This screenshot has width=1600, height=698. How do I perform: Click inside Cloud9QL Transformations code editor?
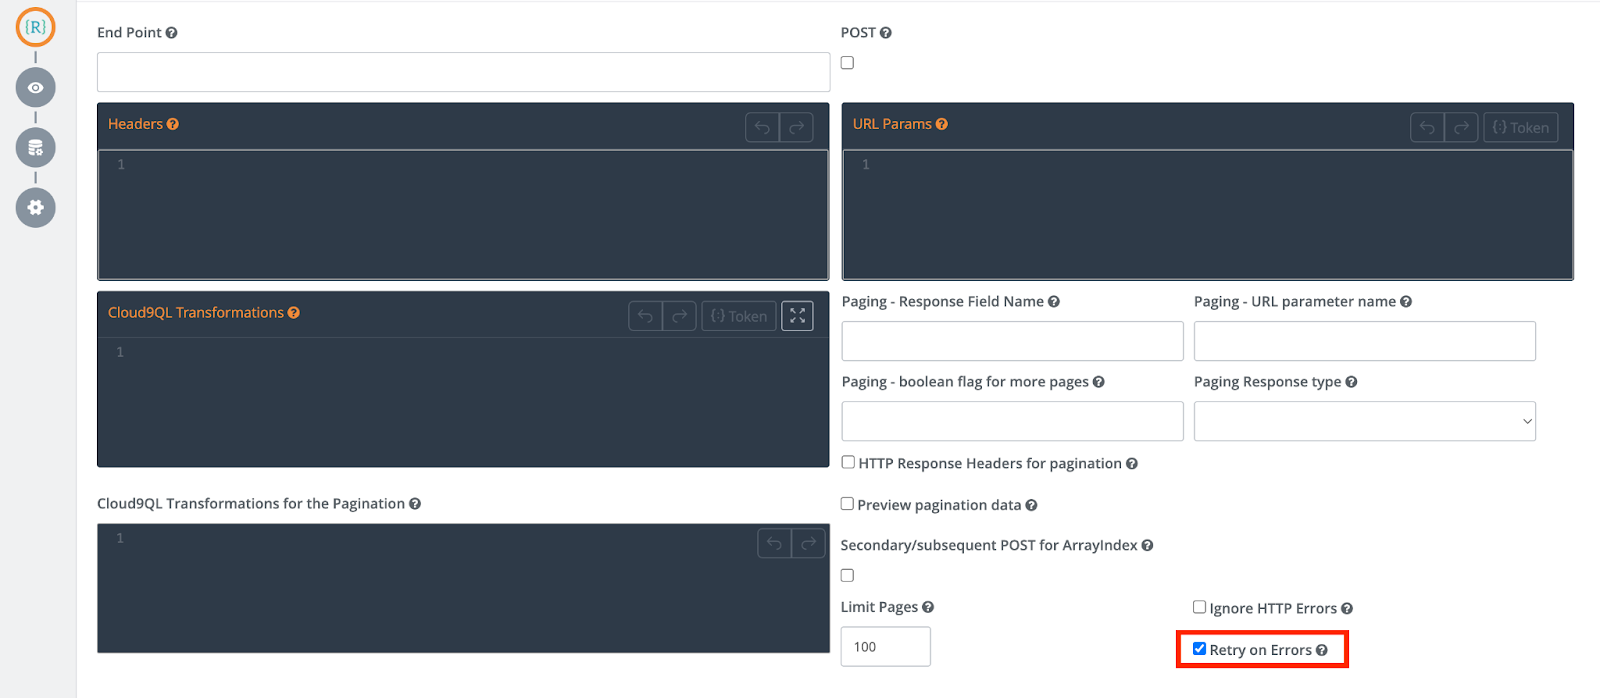pyautogui.click(x=463, y=402)
